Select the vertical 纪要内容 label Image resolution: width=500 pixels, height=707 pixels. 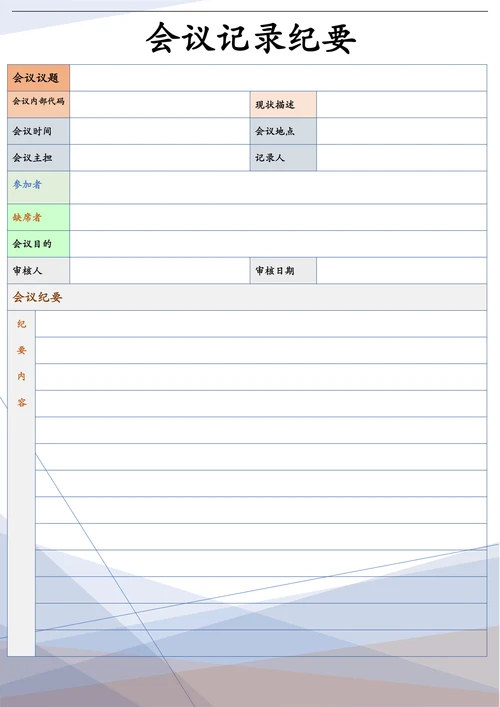click(x=22, y=483)
